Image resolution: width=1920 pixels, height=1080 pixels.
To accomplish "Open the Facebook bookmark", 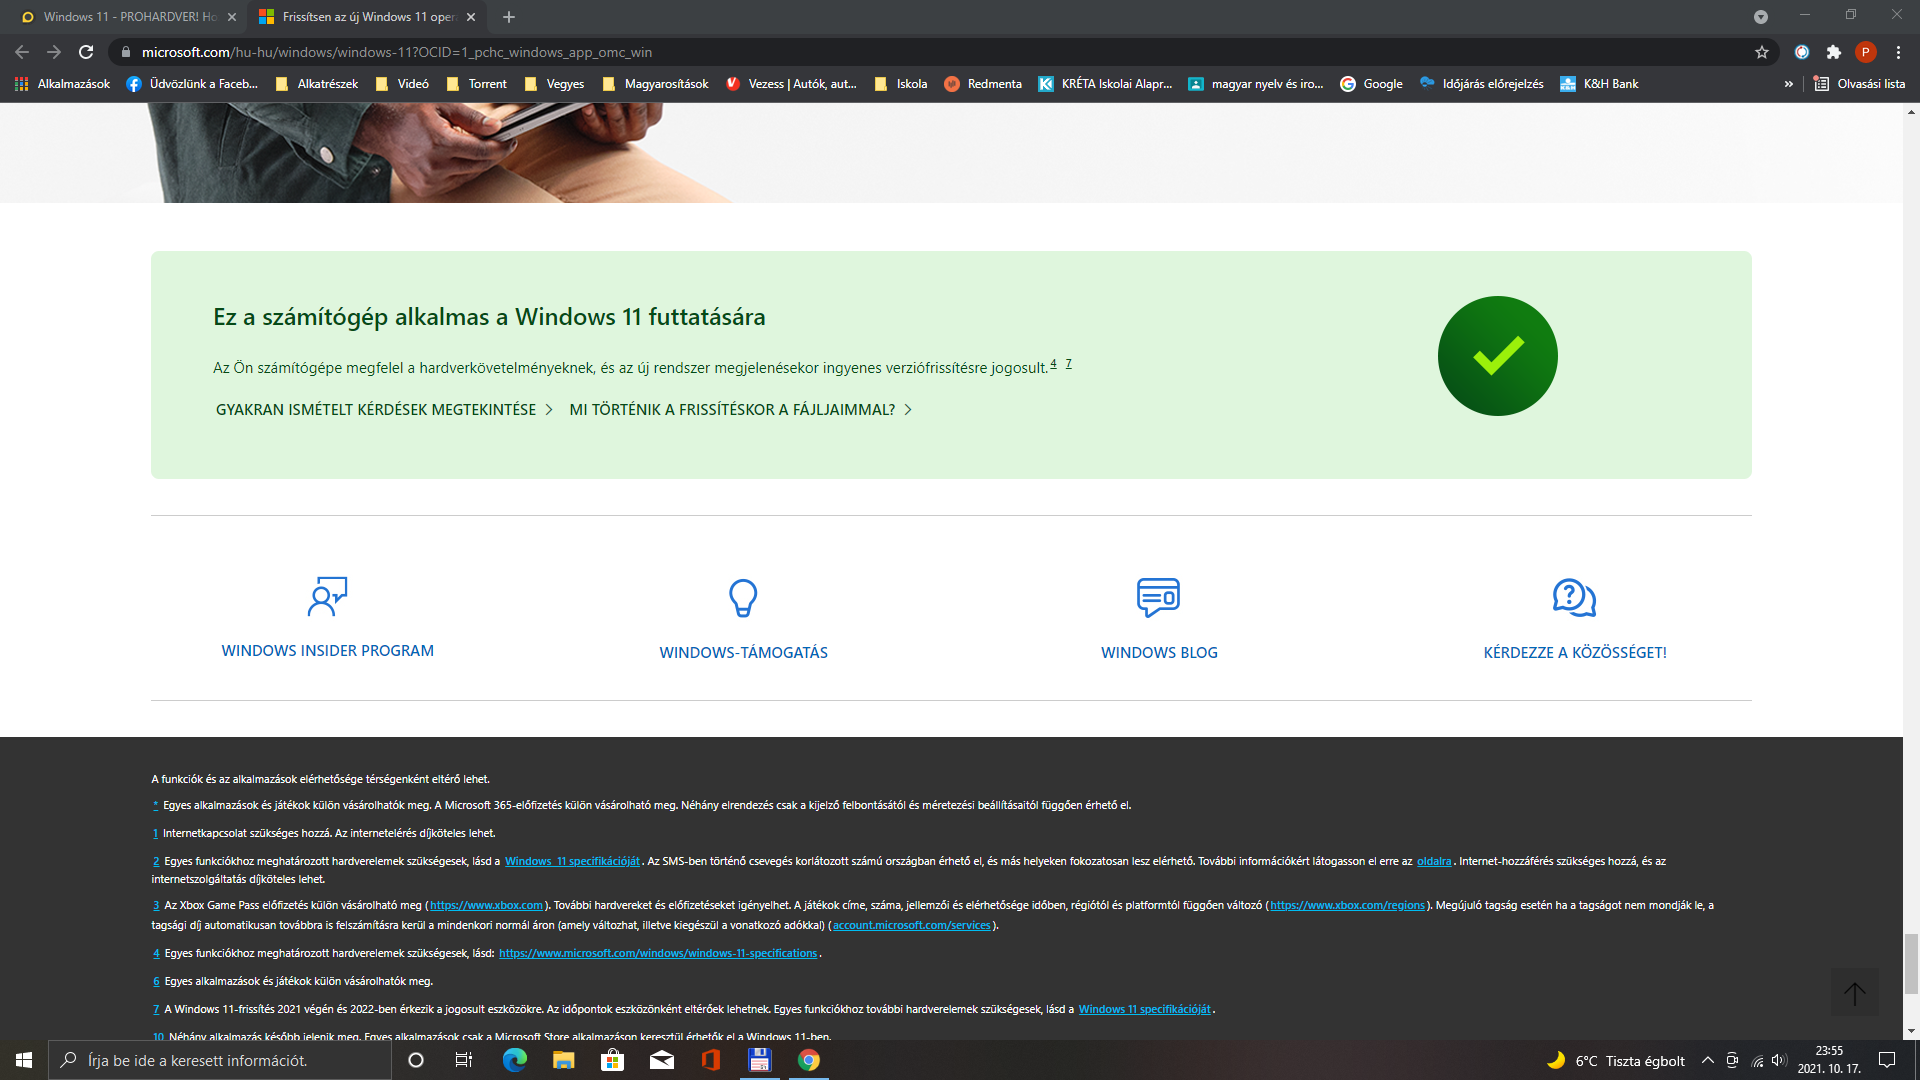I will pyautogui.click(x=192, y=84).
